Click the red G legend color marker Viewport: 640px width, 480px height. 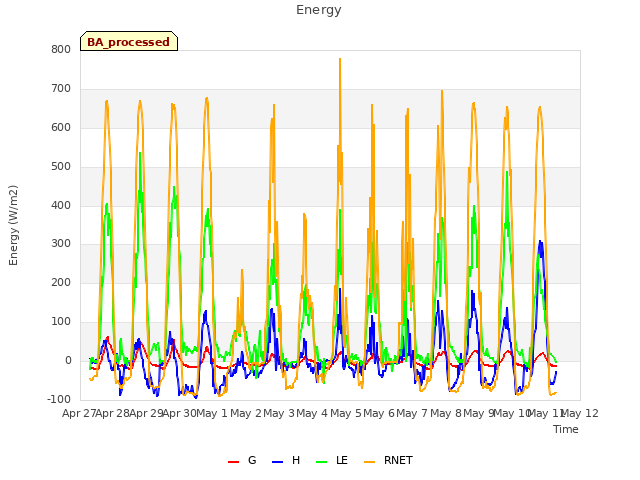(233, 462)
